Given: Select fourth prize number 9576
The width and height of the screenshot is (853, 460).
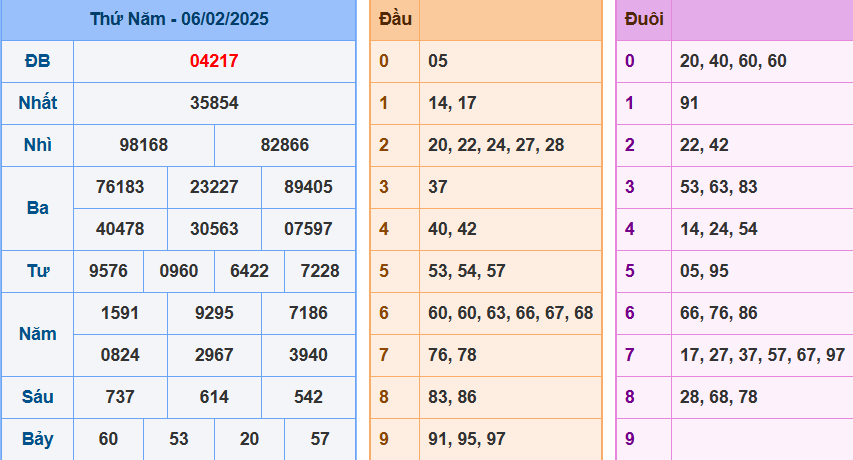Looking at the screenshot, I should (108, 271).
